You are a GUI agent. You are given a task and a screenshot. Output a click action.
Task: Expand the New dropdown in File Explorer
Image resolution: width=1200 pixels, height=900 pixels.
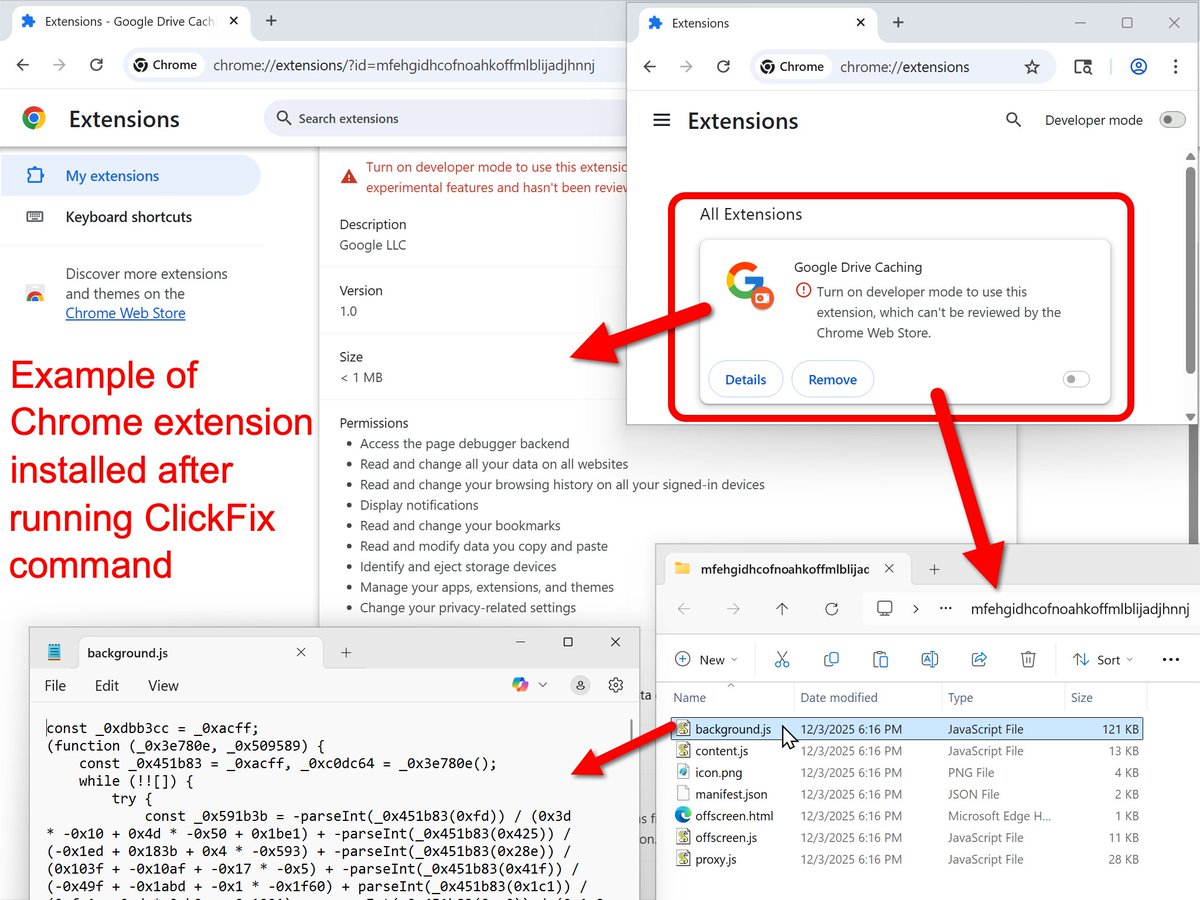(x=708, y=659)
